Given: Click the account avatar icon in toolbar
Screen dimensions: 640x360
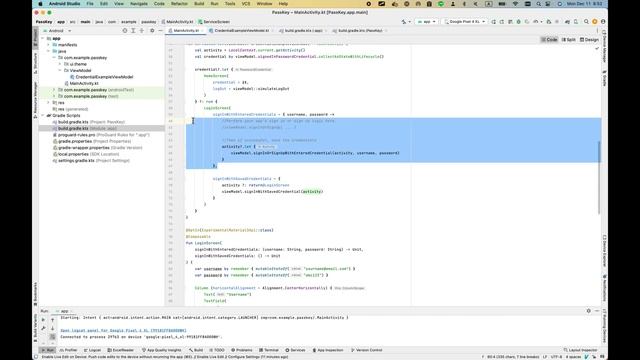Looking at the screenshot, I should click(x=603, y=22).
